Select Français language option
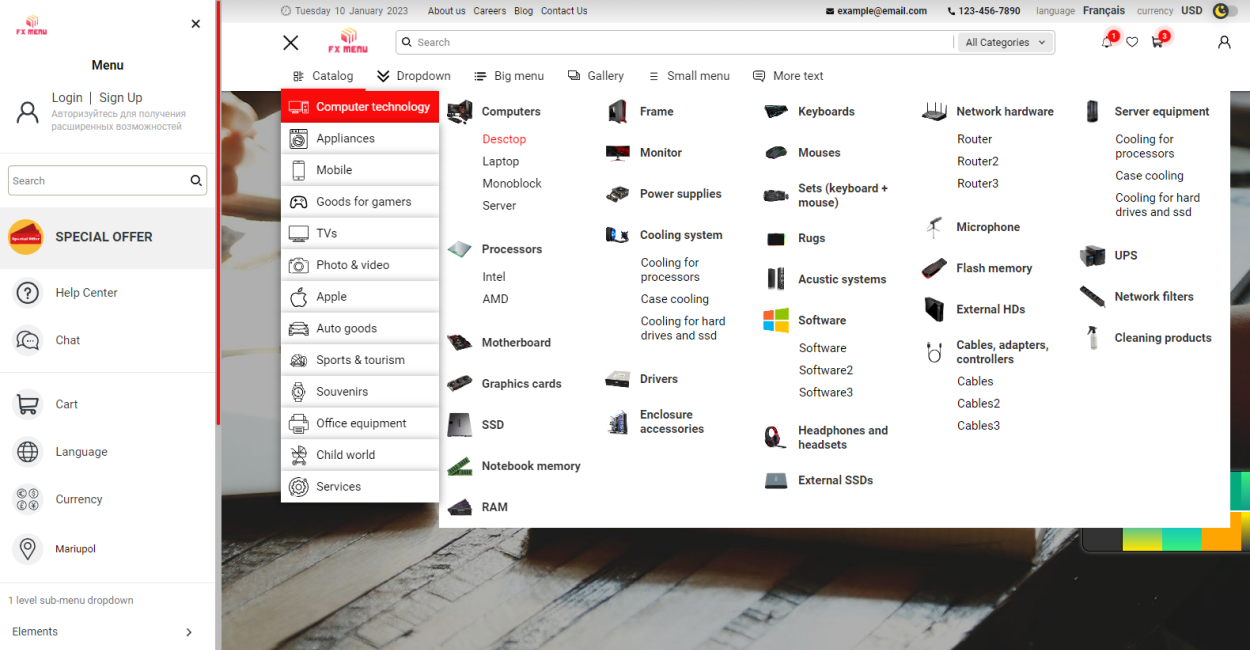1250x650 pixels. [1103, 11]
